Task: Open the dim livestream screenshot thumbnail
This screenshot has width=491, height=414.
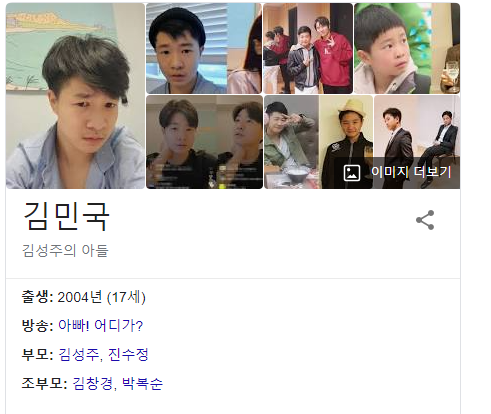Action: pyautogui.click(x=204, y=142)
